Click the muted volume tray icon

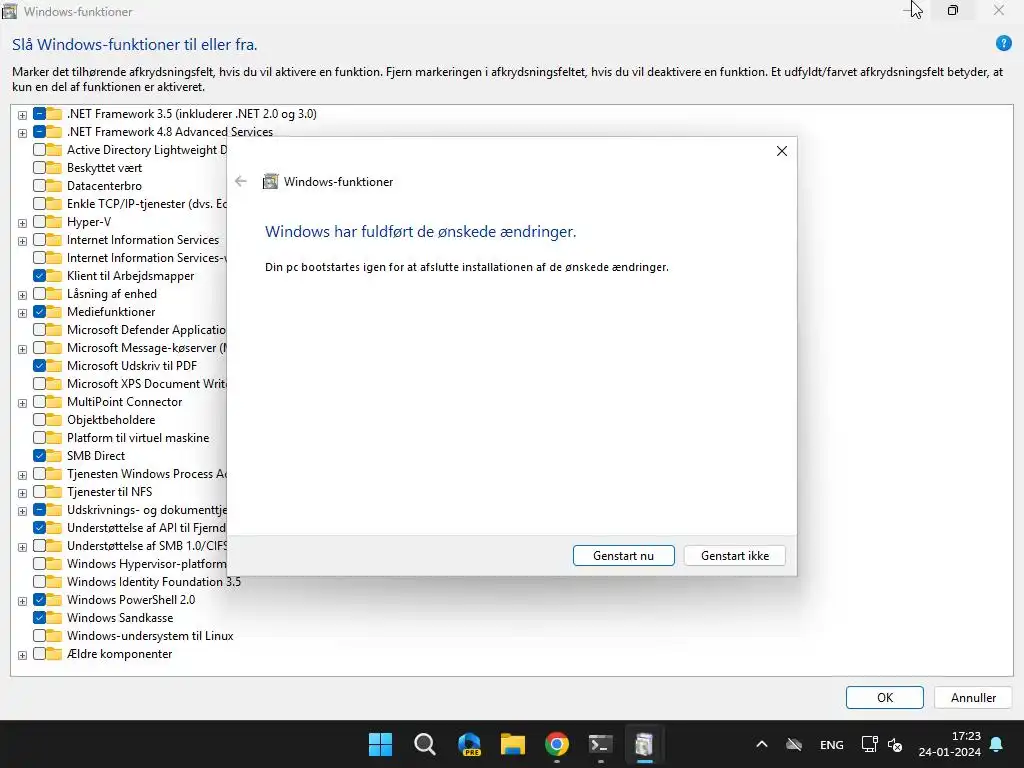(895, 744)
